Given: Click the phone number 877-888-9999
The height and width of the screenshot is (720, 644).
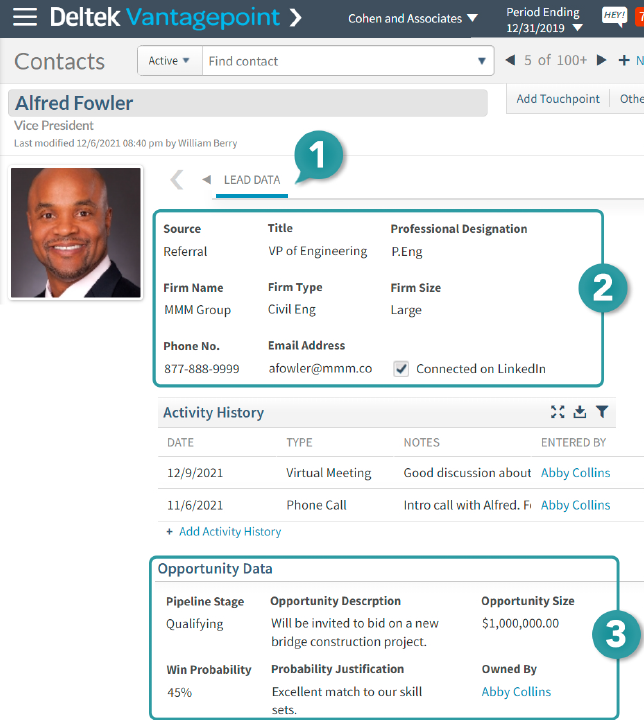Looking at the screenshot, I should click(x=202, y=369).
